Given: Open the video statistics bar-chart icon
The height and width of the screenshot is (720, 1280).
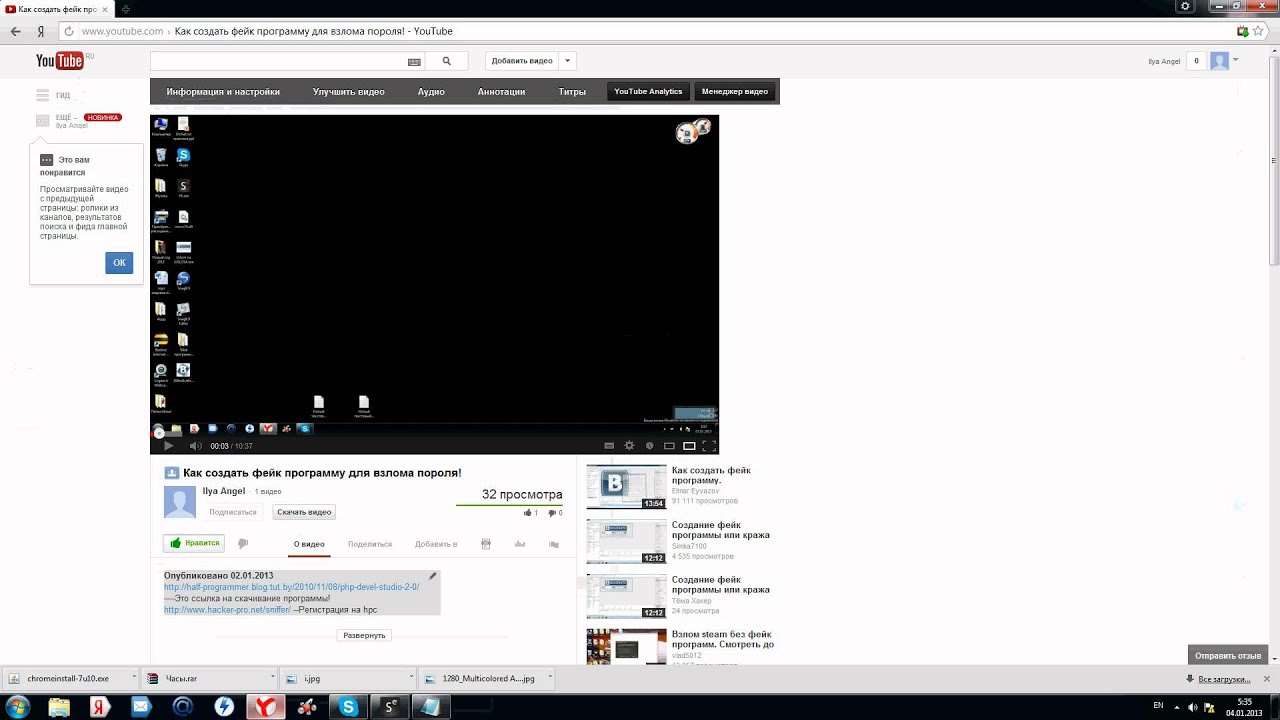Looking at the screenshot, I should (520, 544).
